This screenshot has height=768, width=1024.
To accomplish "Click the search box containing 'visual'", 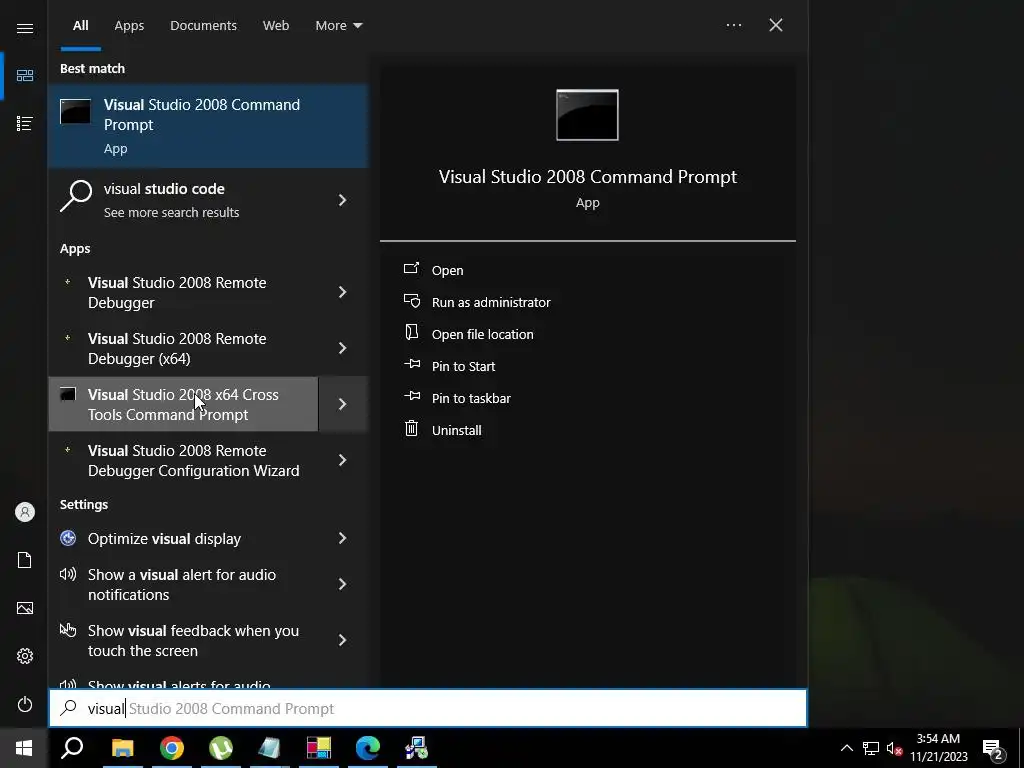I will pyautogui.click(x=428, y=709).
